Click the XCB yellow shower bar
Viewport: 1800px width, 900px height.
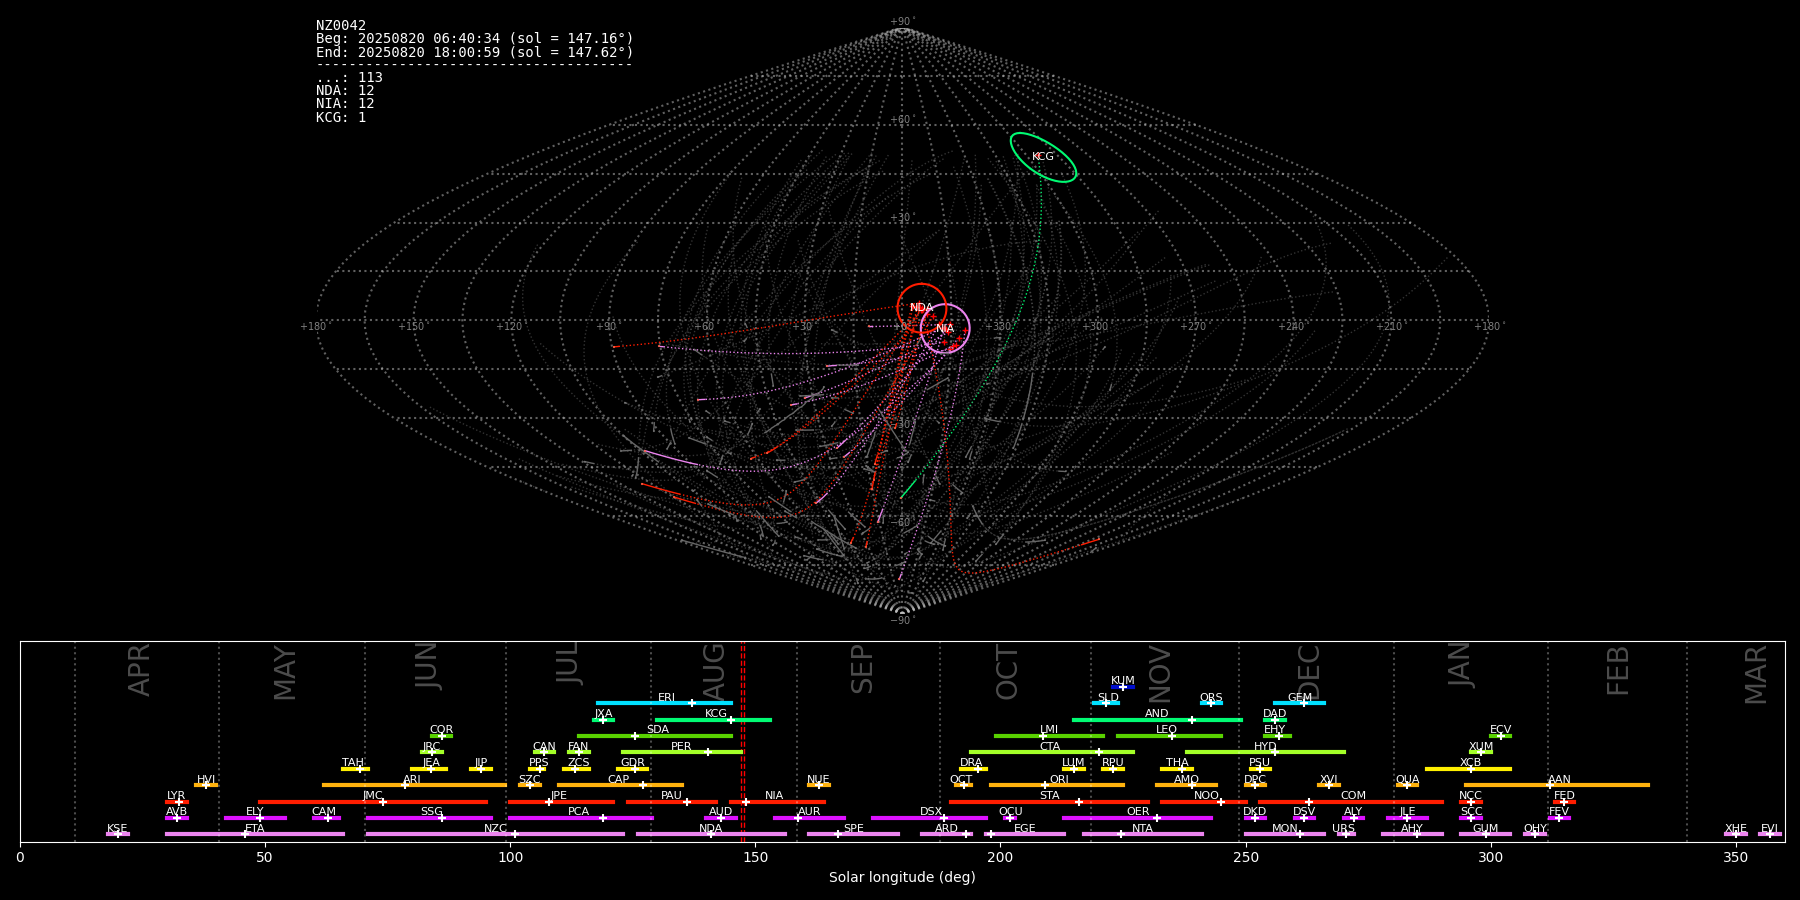tap(1468, 768)
